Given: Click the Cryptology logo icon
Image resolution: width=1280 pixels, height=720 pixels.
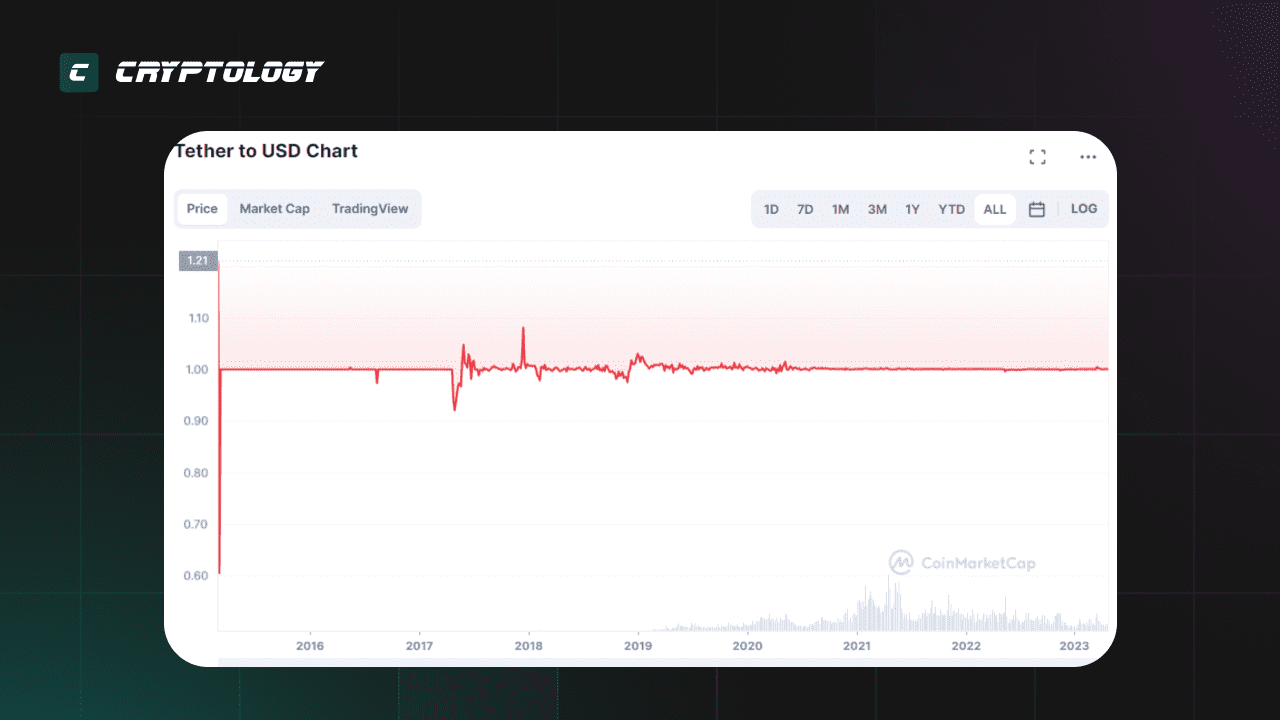Looking at the screenshot, I should [79, 72].
